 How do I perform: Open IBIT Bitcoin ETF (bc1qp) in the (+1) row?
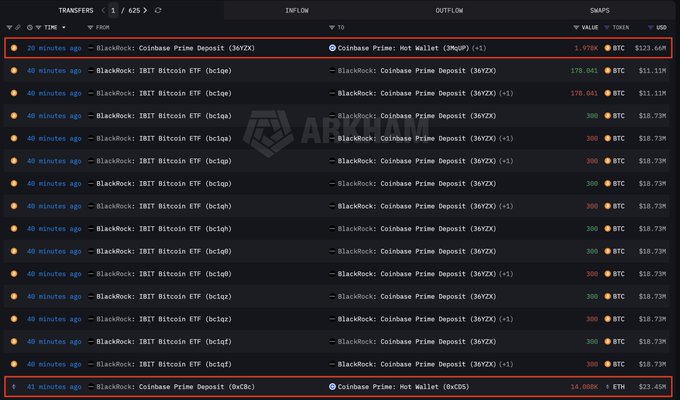pos(164,161)
